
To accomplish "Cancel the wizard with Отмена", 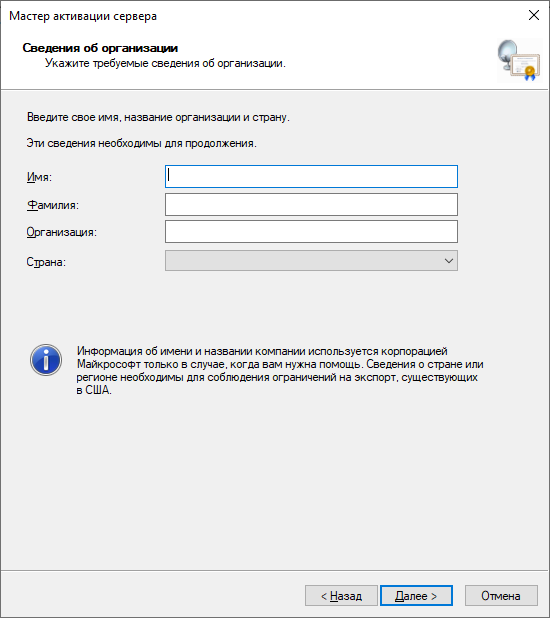I will coord(501,596).
